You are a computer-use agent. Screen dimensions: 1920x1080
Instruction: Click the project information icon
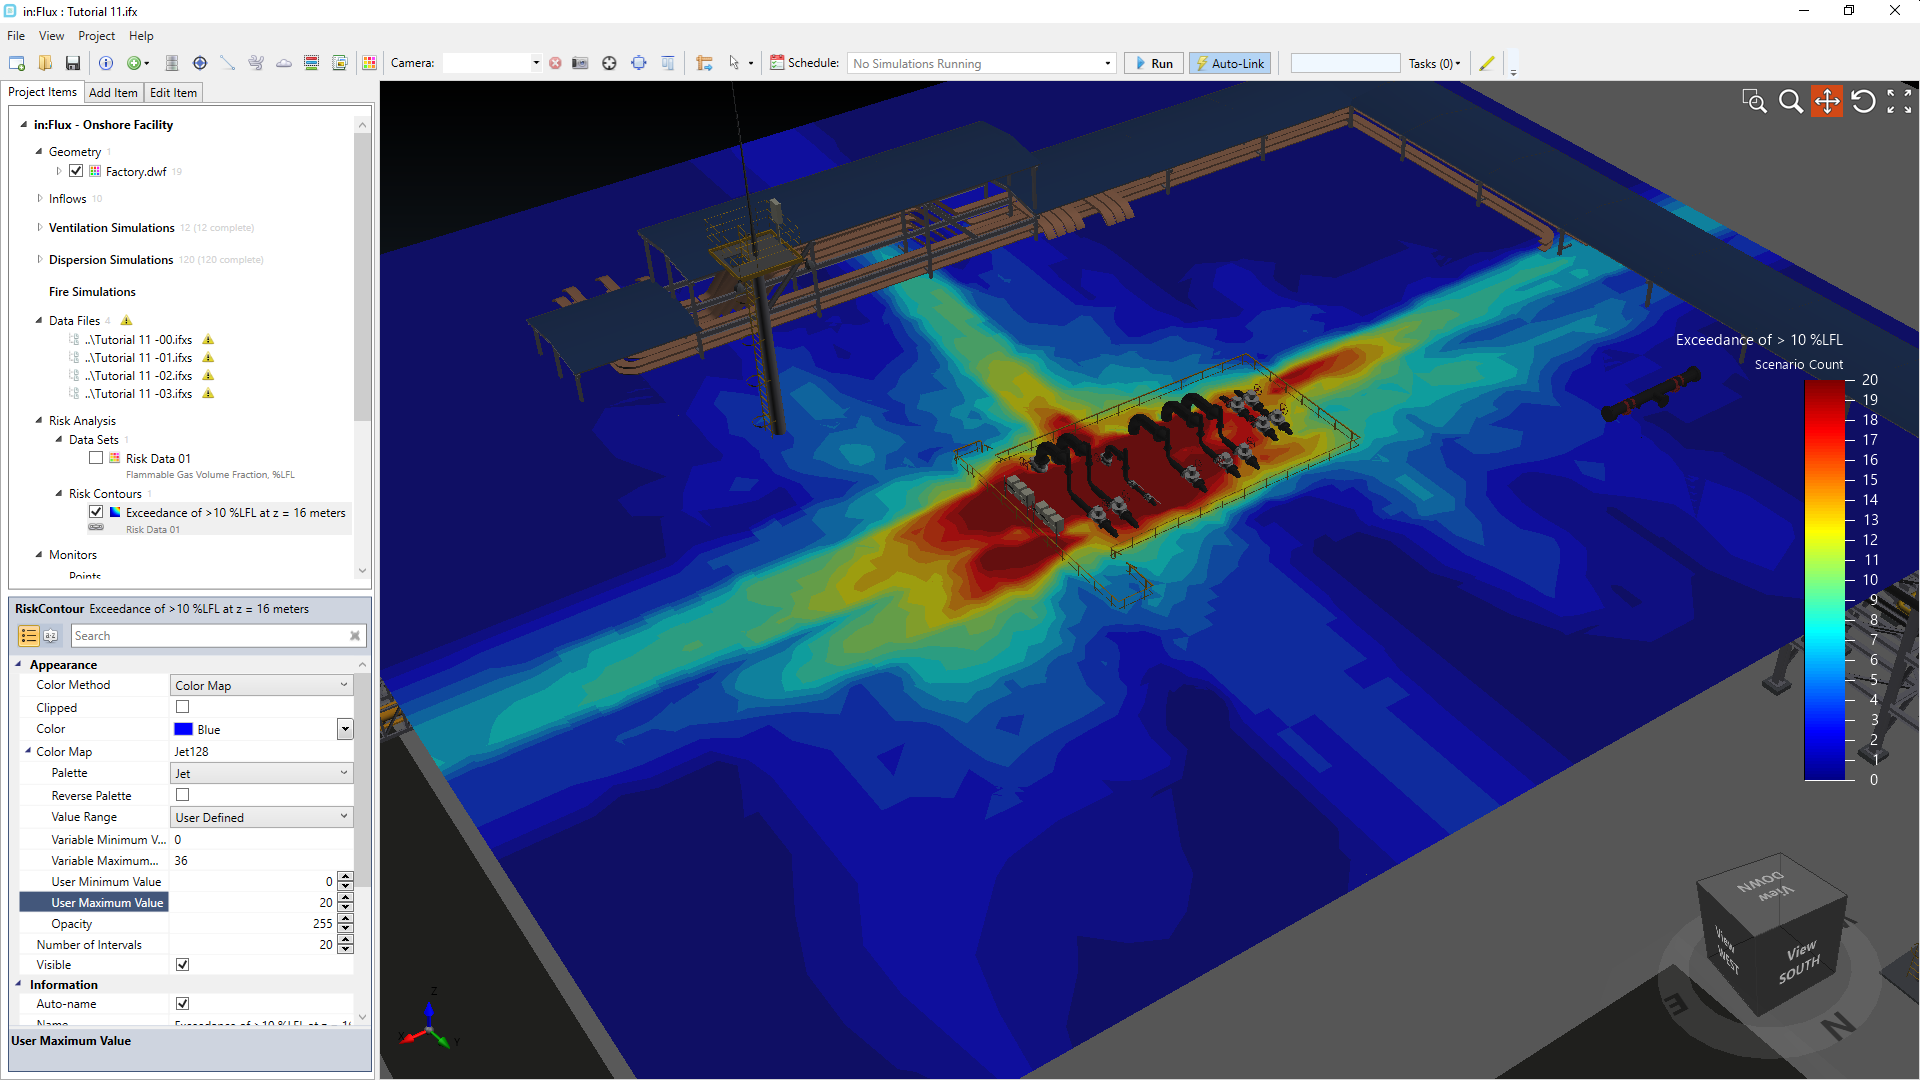tap(106, 63)
